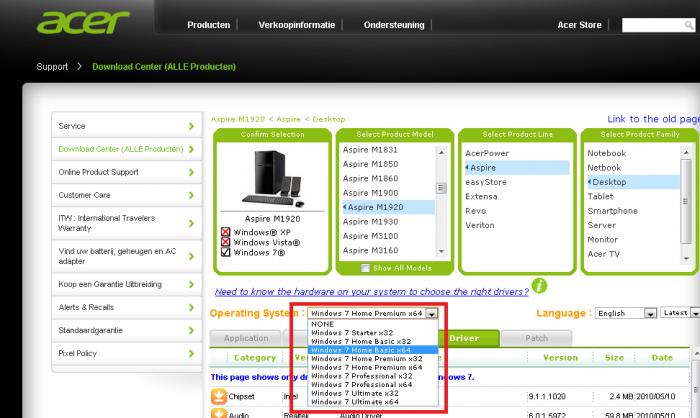The width and height of the screenshot is (700, 418).
Task: Go to the Acer Store
Action: 579,25
